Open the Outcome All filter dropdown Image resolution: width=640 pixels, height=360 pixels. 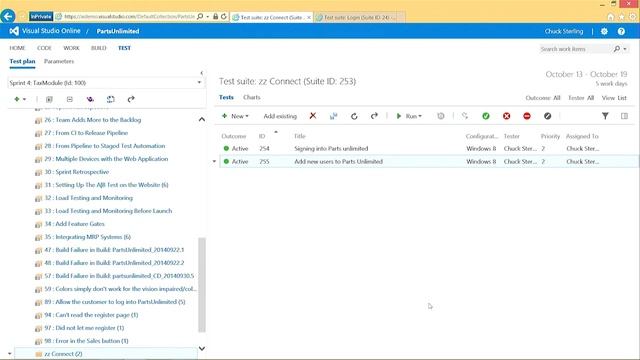click(542, 98)
